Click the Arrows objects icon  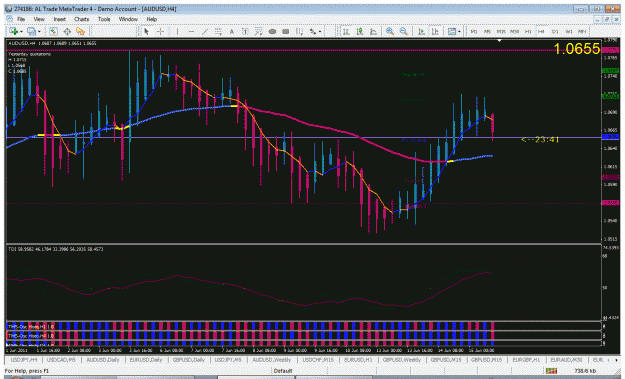[x=313, y=31]
